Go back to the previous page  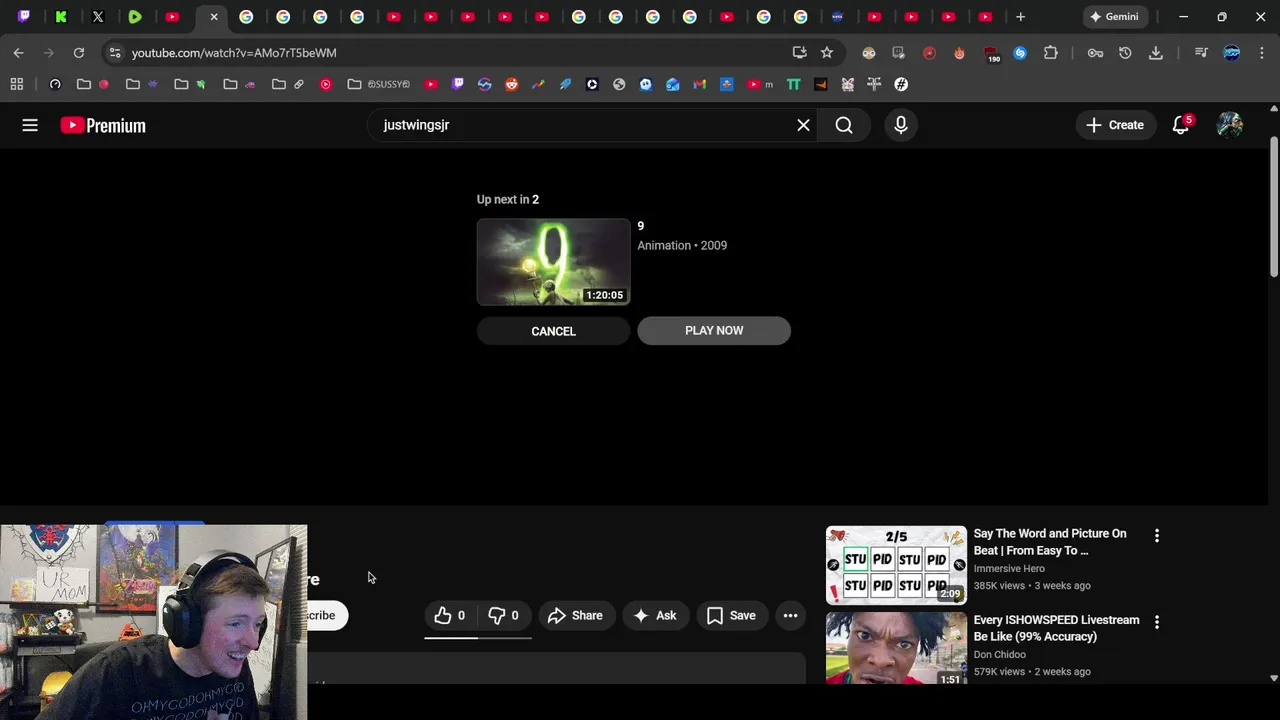point(18,53)
